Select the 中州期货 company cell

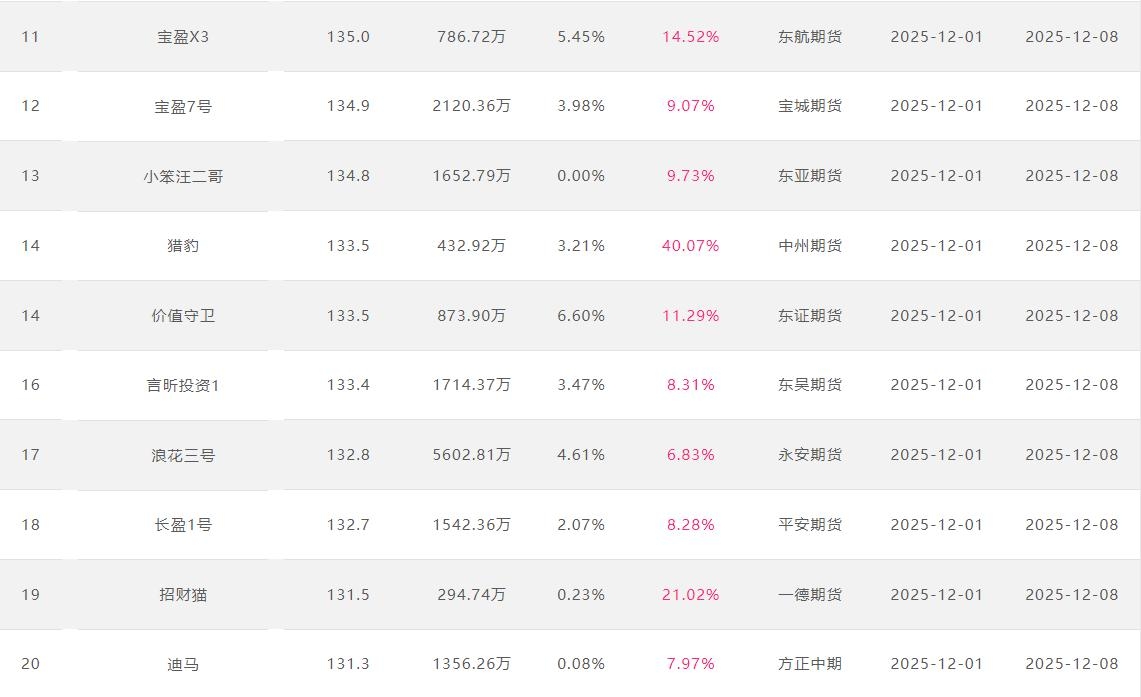click(810, 246)
